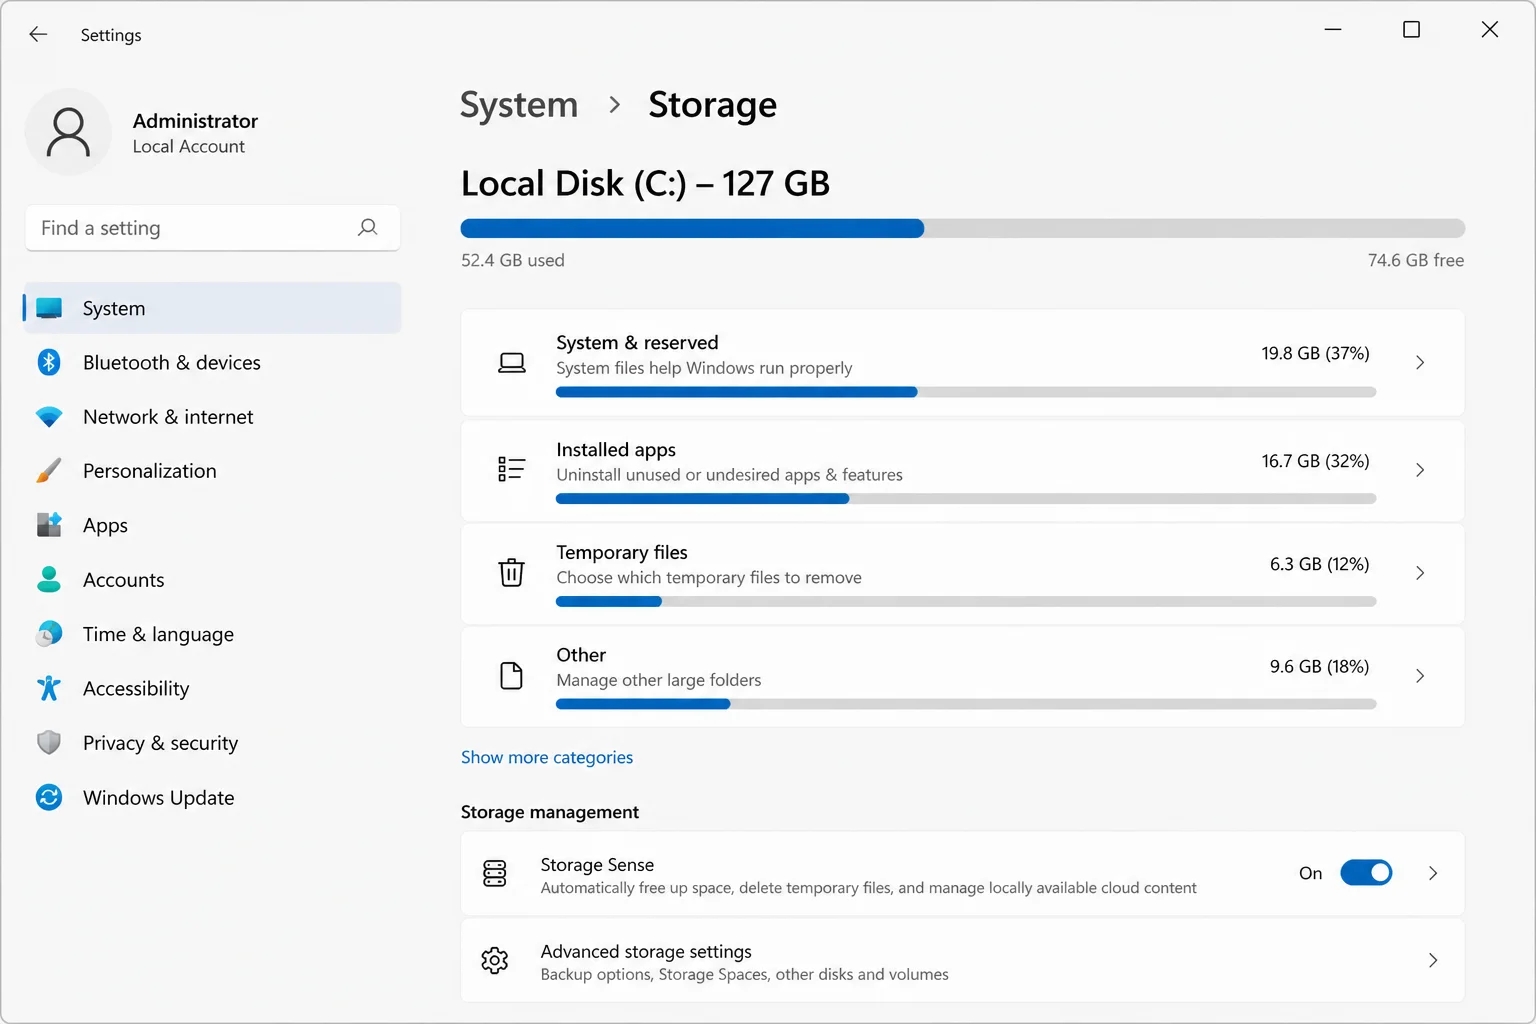
Task: Click the 6.3 GB (12%) value
Action: pyautogui.click(x=1319, y=564)
